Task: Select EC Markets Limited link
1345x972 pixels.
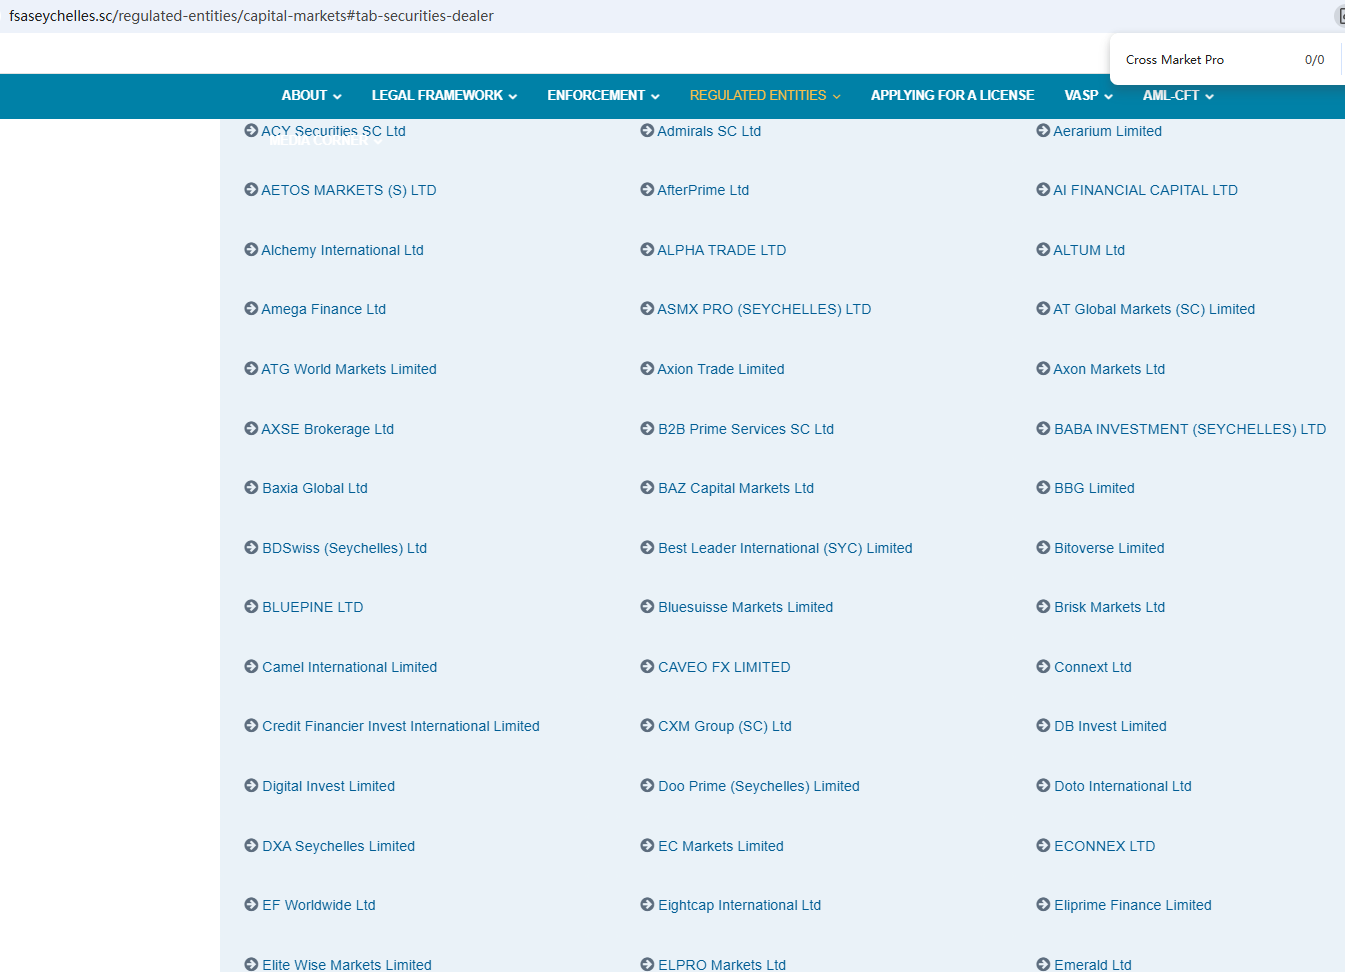Action: pos(720,846)
